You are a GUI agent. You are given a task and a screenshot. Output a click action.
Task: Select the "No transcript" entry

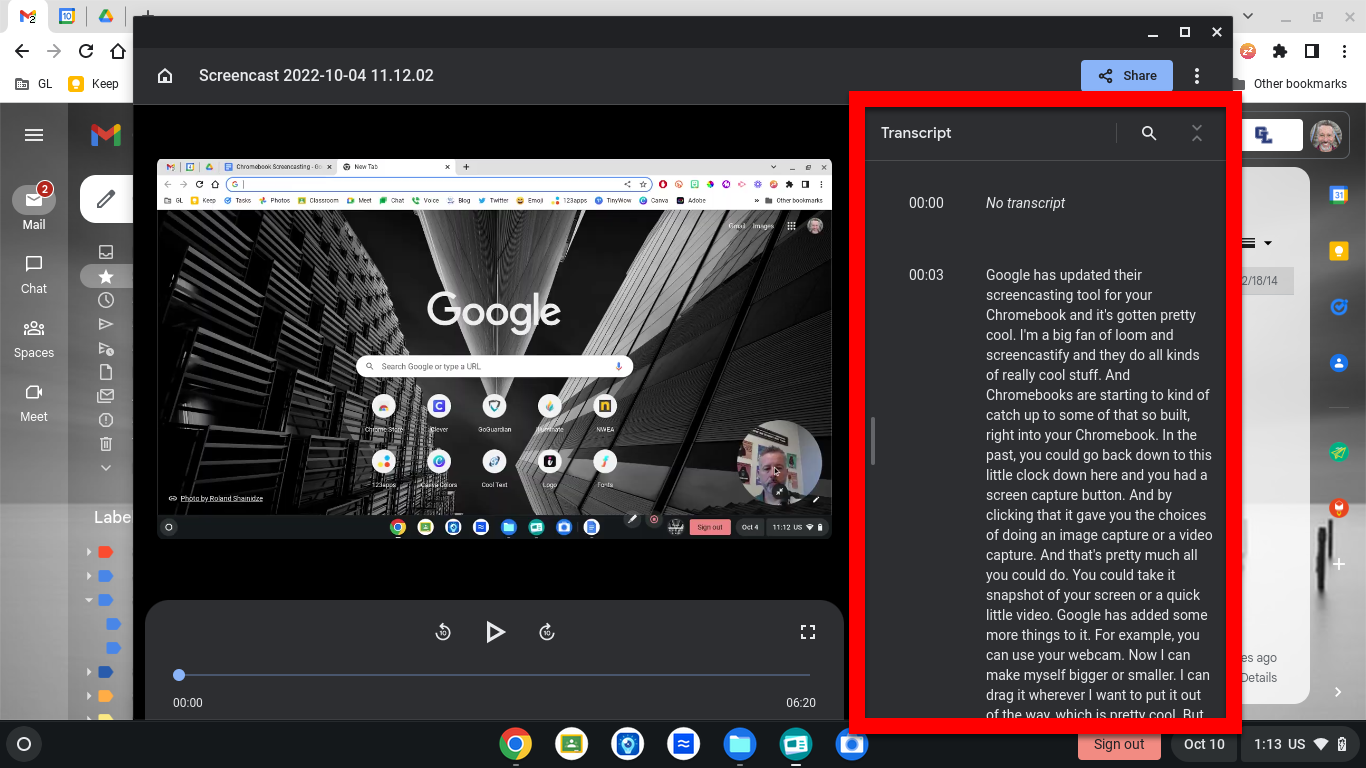(1025, 203)
